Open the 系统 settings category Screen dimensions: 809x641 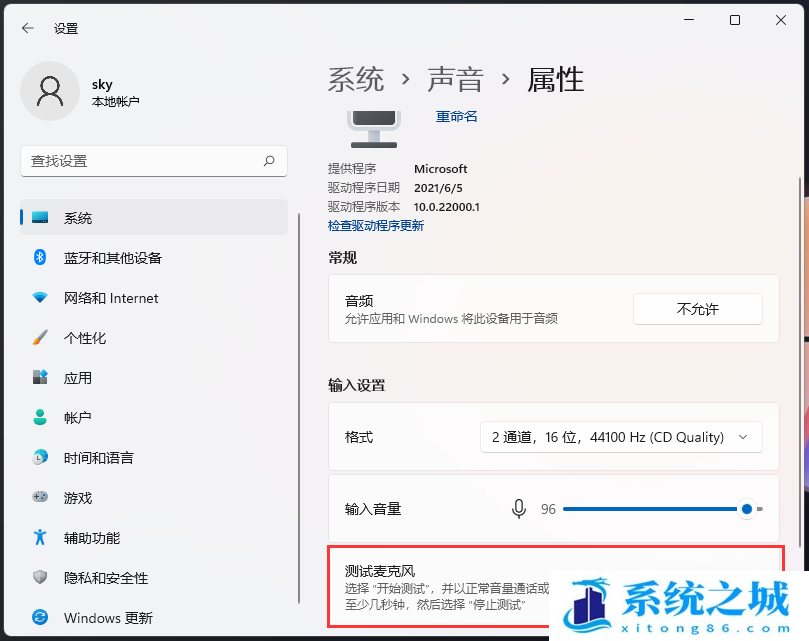154,217
